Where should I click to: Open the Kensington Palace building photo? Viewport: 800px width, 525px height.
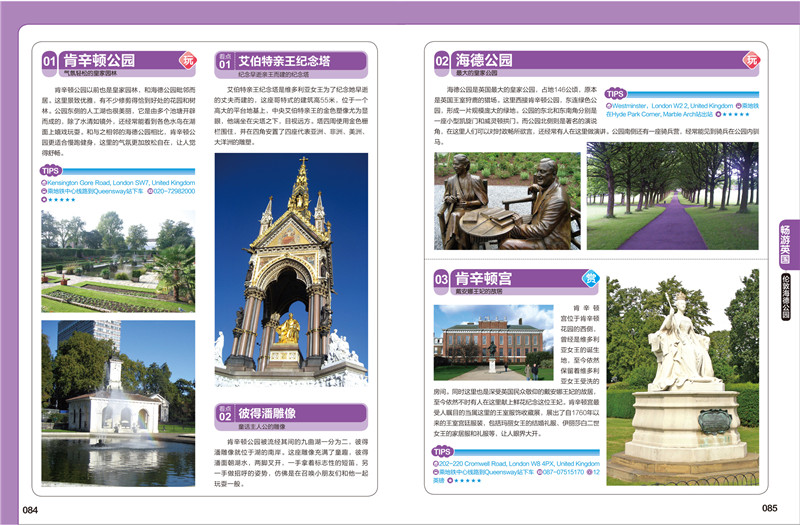point(493,343)
